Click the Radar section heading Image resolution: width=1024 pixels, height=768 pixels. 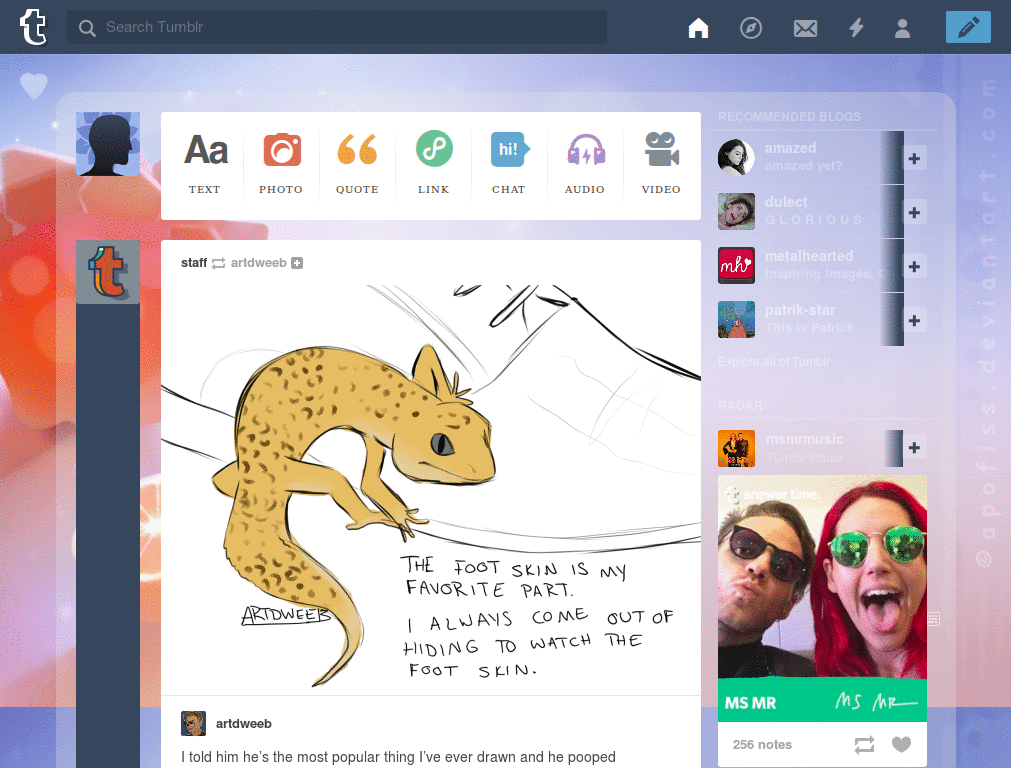point(740,406)
